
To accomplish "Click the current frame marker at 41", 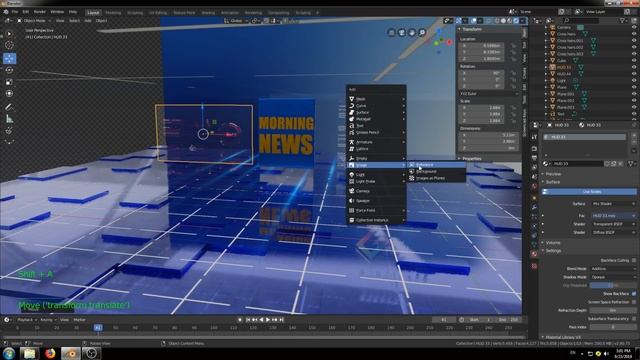I will pyautogui.click(x=98, y=328).
